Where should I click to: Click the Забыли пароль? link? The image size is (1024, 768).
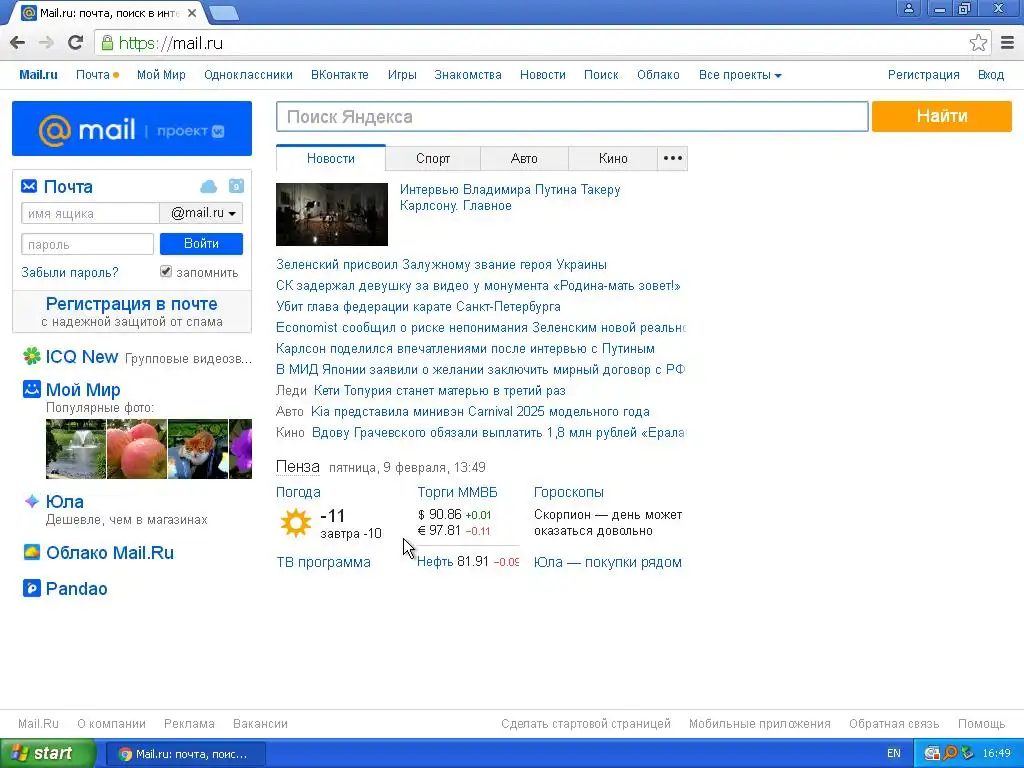[70, 272]
